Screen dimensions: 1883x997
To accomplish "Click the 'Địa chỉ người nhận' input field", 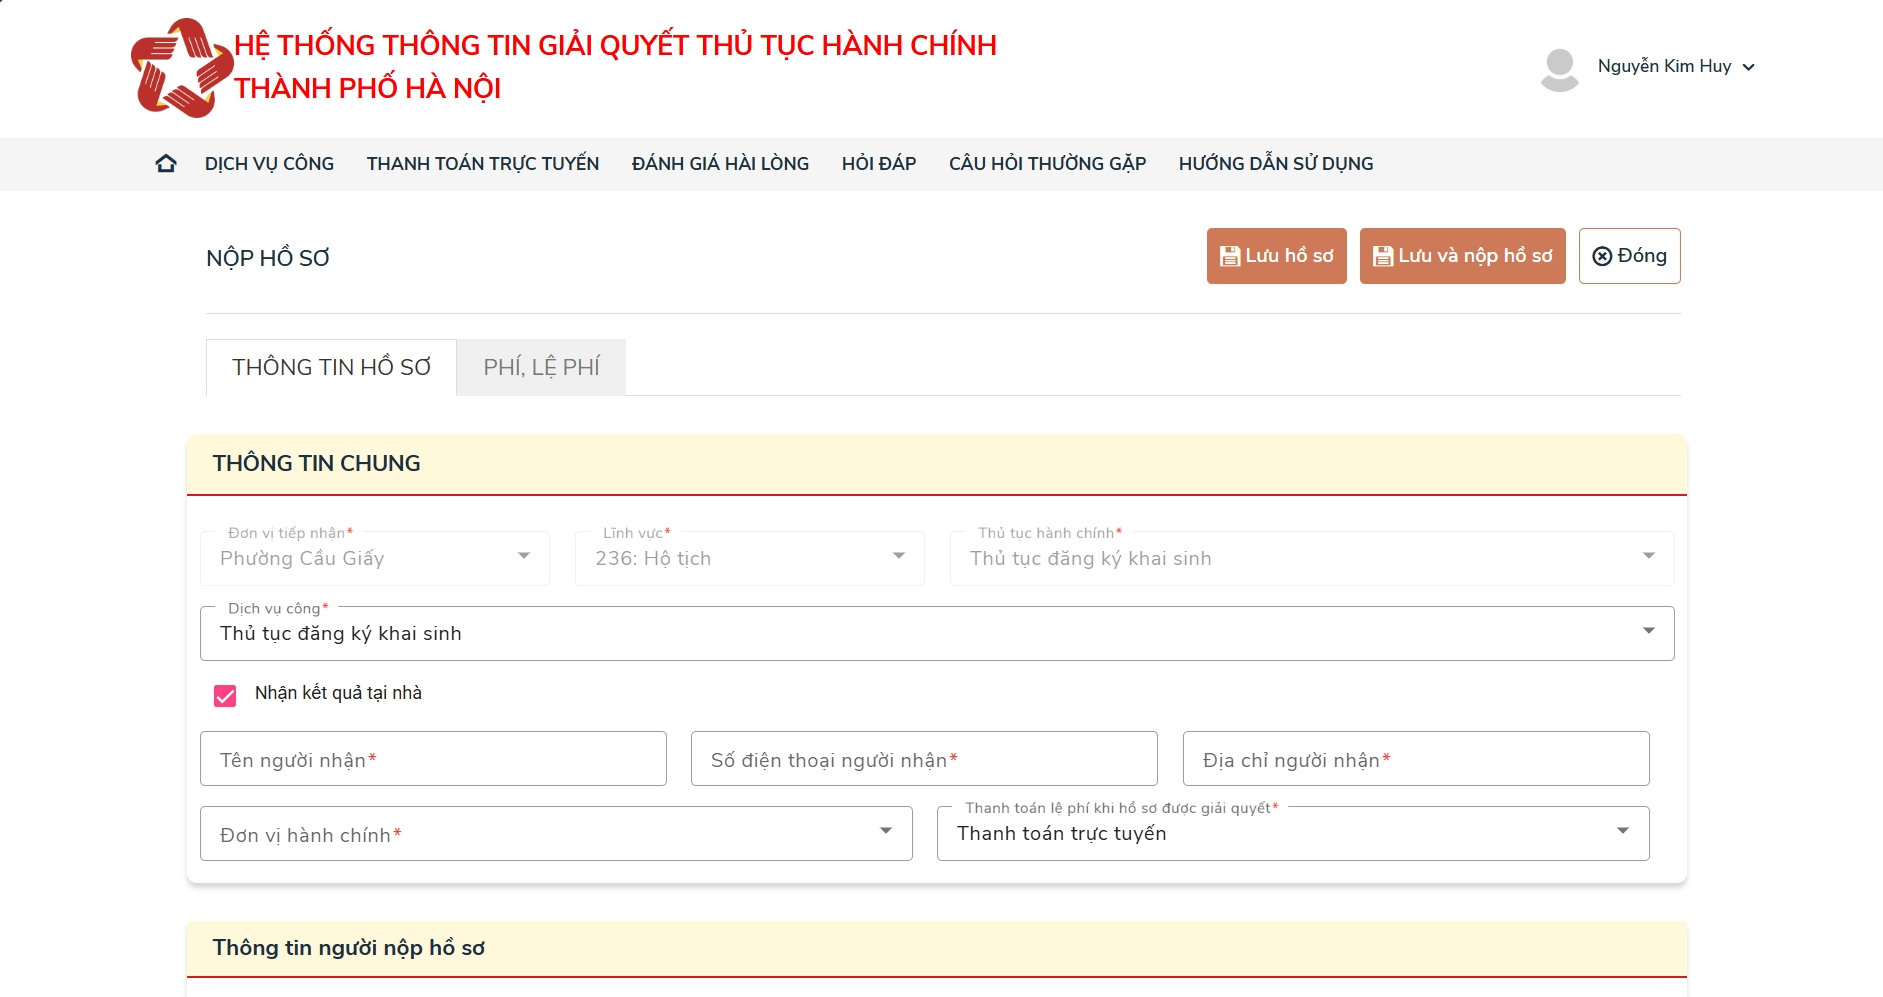I will pyautogui.click(x=1415, y=759).
